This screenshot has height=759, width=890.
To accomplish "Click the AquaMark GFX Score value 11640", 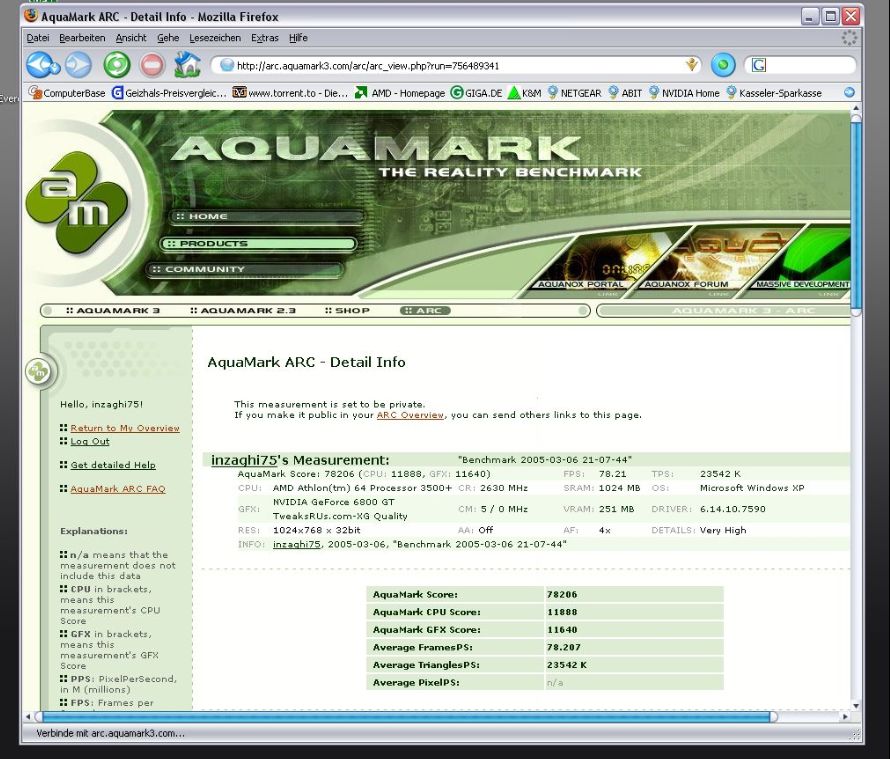I will [x=562, y=630].
